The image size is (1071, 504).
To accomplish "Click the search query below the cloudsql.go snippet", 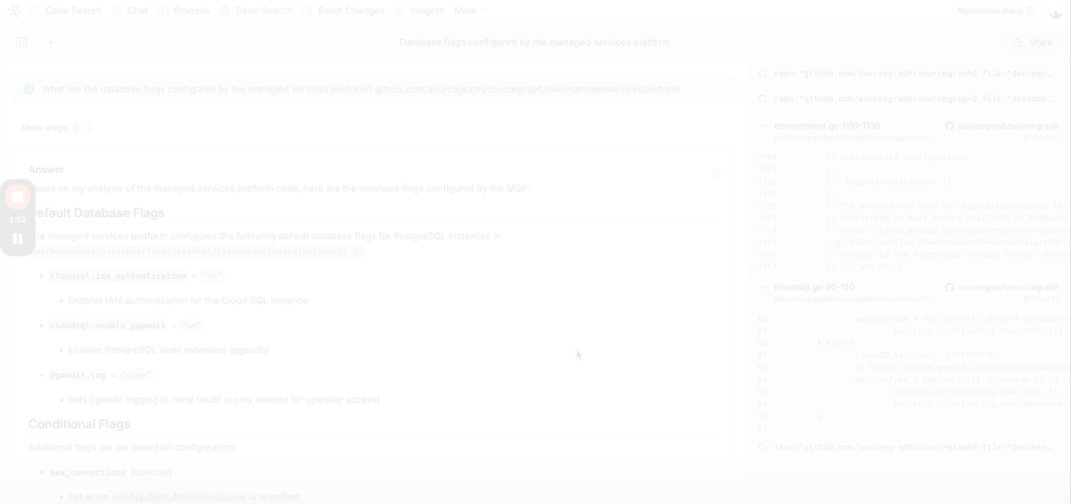I will click(x=913, y=447).
